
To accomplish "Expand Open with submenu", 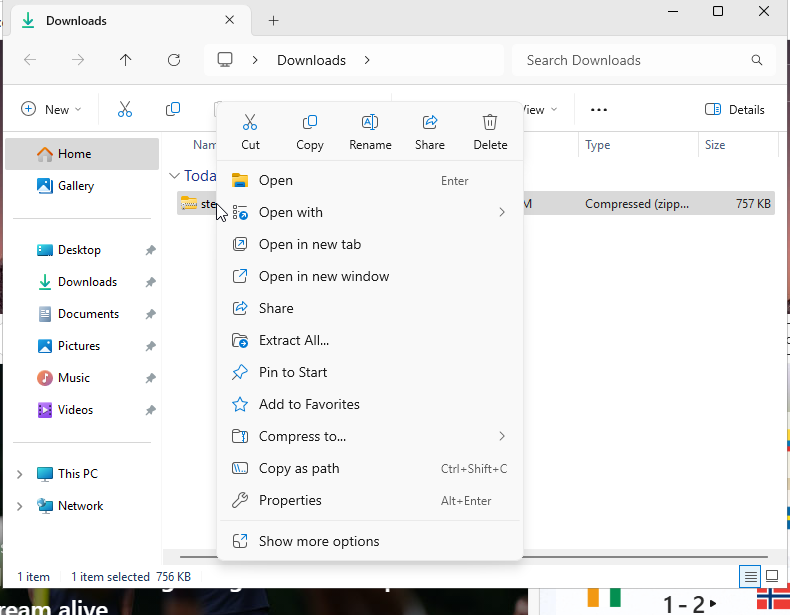I will [370, 212].
